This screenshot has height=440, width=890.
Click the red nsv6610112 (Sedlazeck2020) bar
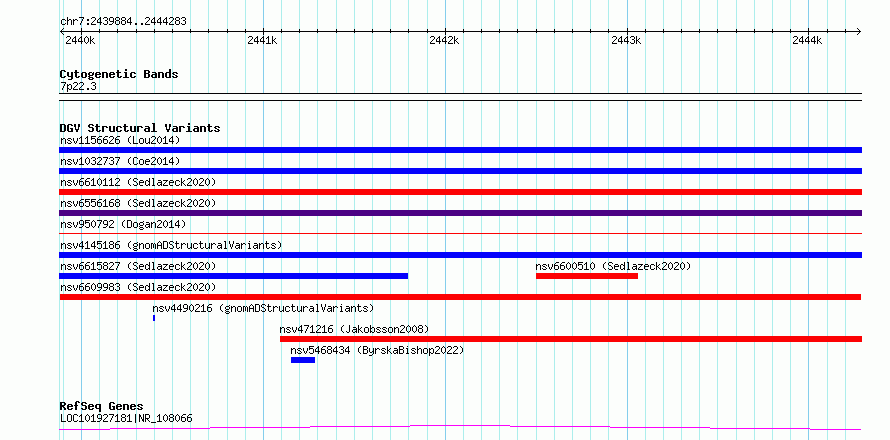coord(460,192)
